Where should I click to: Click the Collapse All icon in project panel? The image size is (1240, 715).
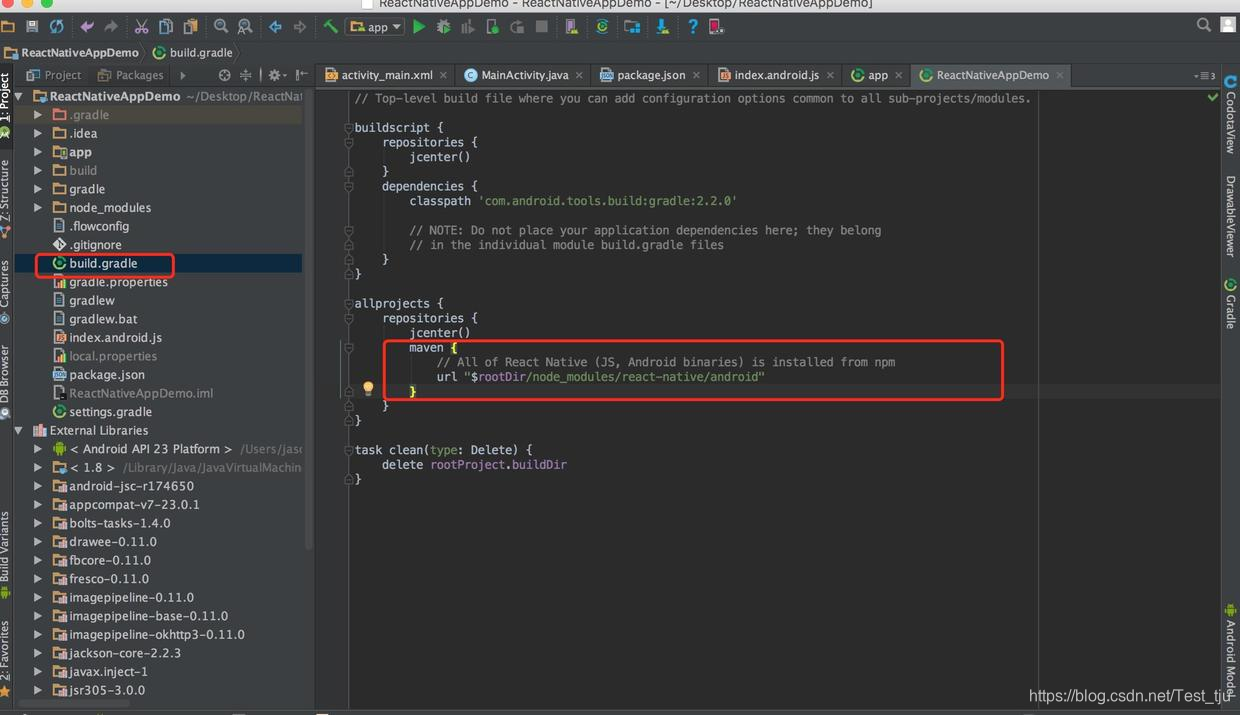tap(246, 75)
